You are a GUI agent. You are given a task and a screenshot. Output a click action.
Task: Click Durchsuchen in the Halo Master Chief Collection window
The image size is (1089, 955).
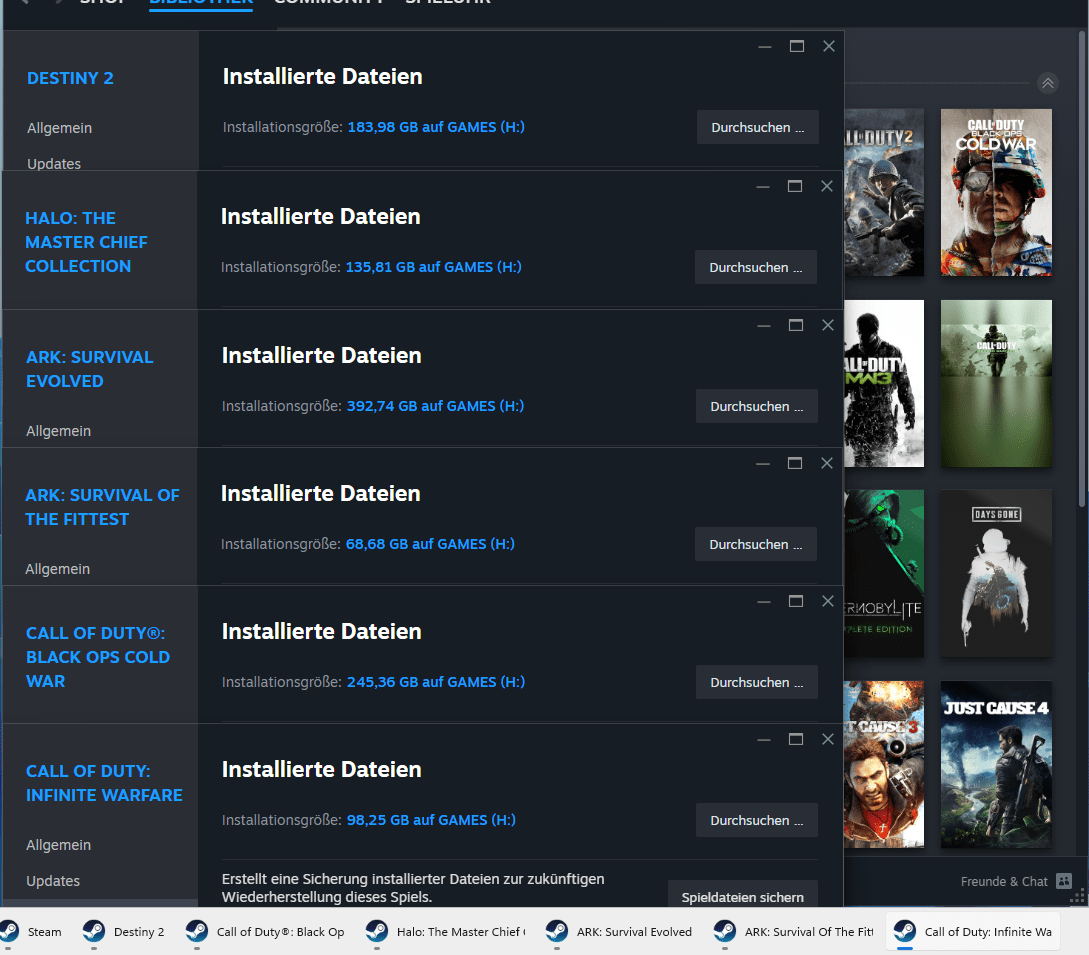[x=755, y=267]
